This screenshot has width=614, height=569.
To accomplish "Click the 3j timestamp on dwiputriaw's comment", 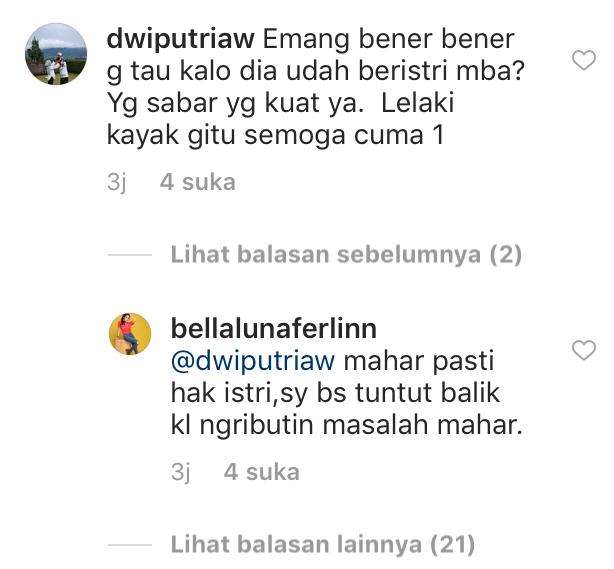I will pyautogui.click(x=117, y=183).
